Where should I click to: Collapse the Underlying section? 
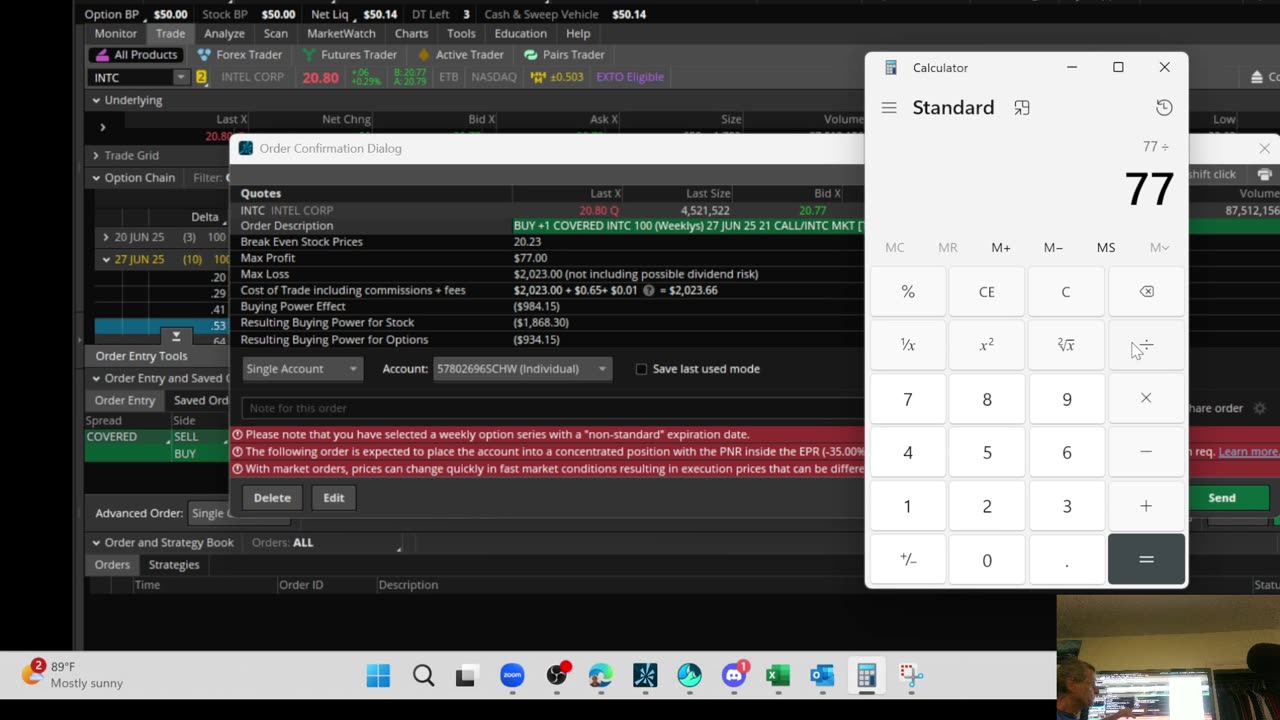pyautogui.click(x=96, y=100)
